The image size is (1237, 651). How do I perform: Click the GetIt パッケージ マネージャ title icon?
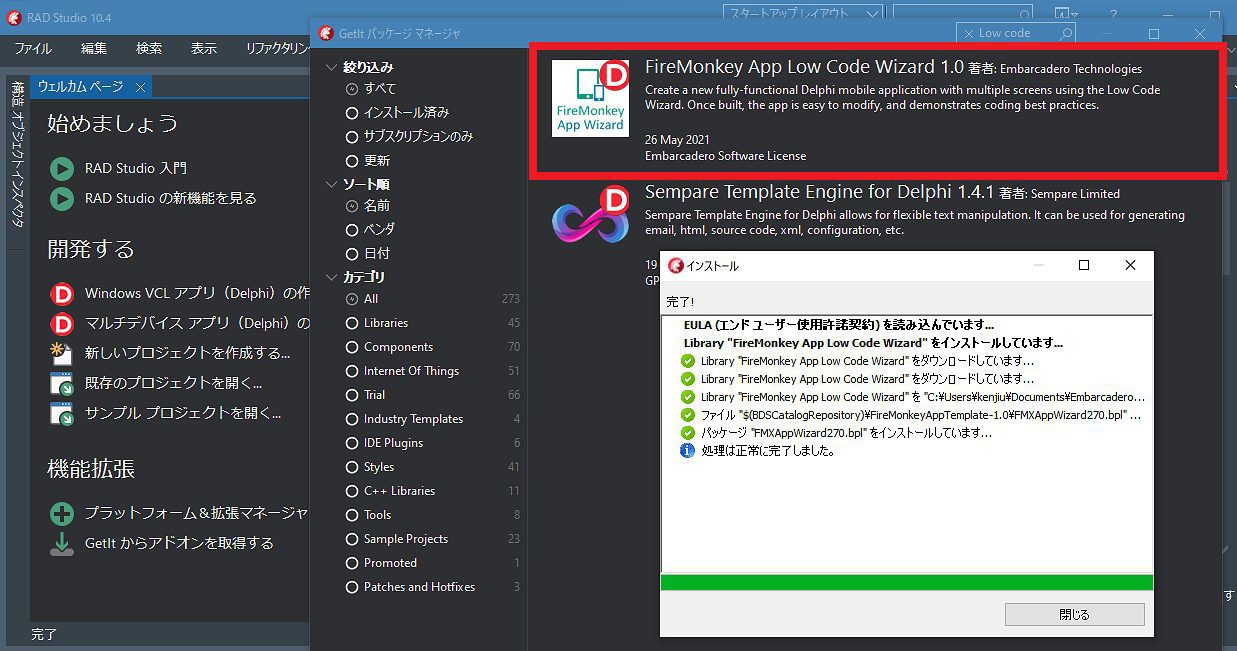tap(326, 33)
